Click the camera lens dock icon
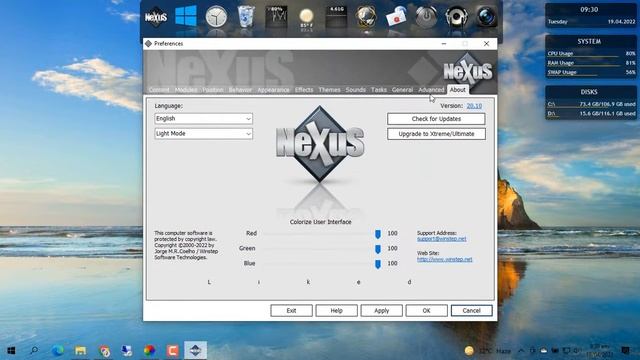 point(487,17)
